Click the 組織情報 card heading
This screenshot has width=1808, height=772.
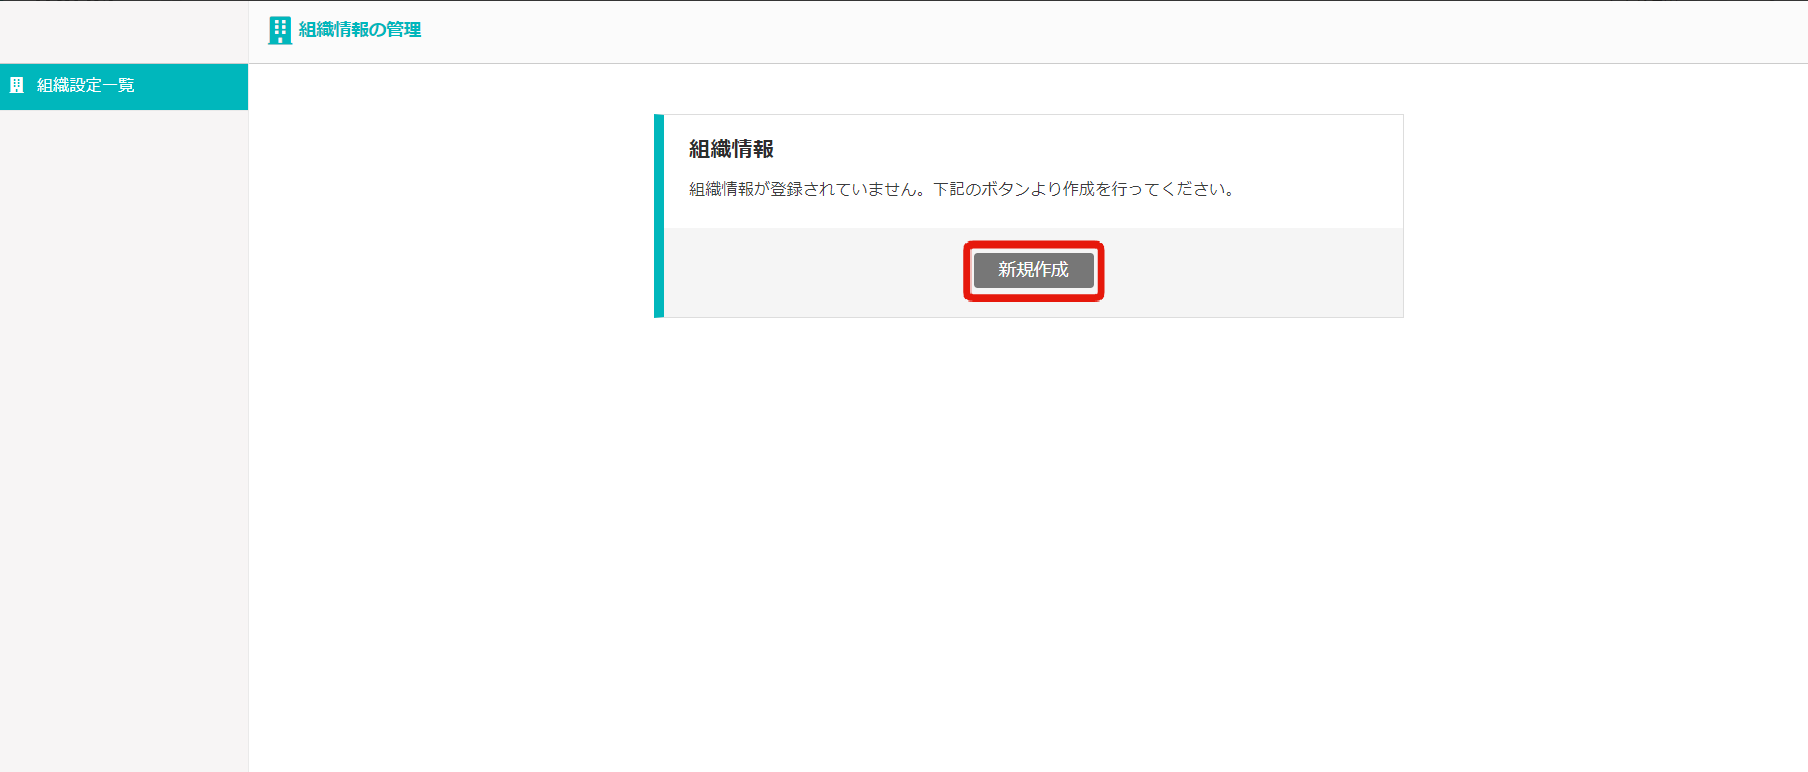pos(731,149)
